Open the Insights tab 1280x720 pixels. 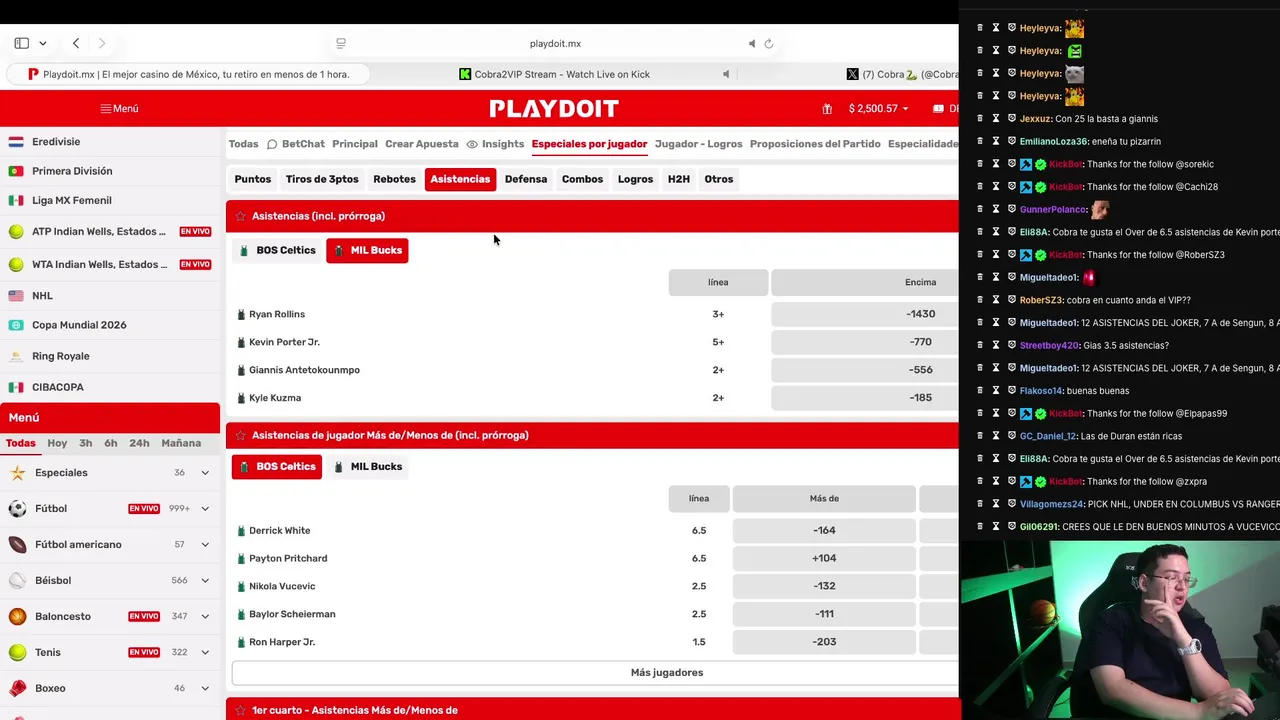(495, 144)
